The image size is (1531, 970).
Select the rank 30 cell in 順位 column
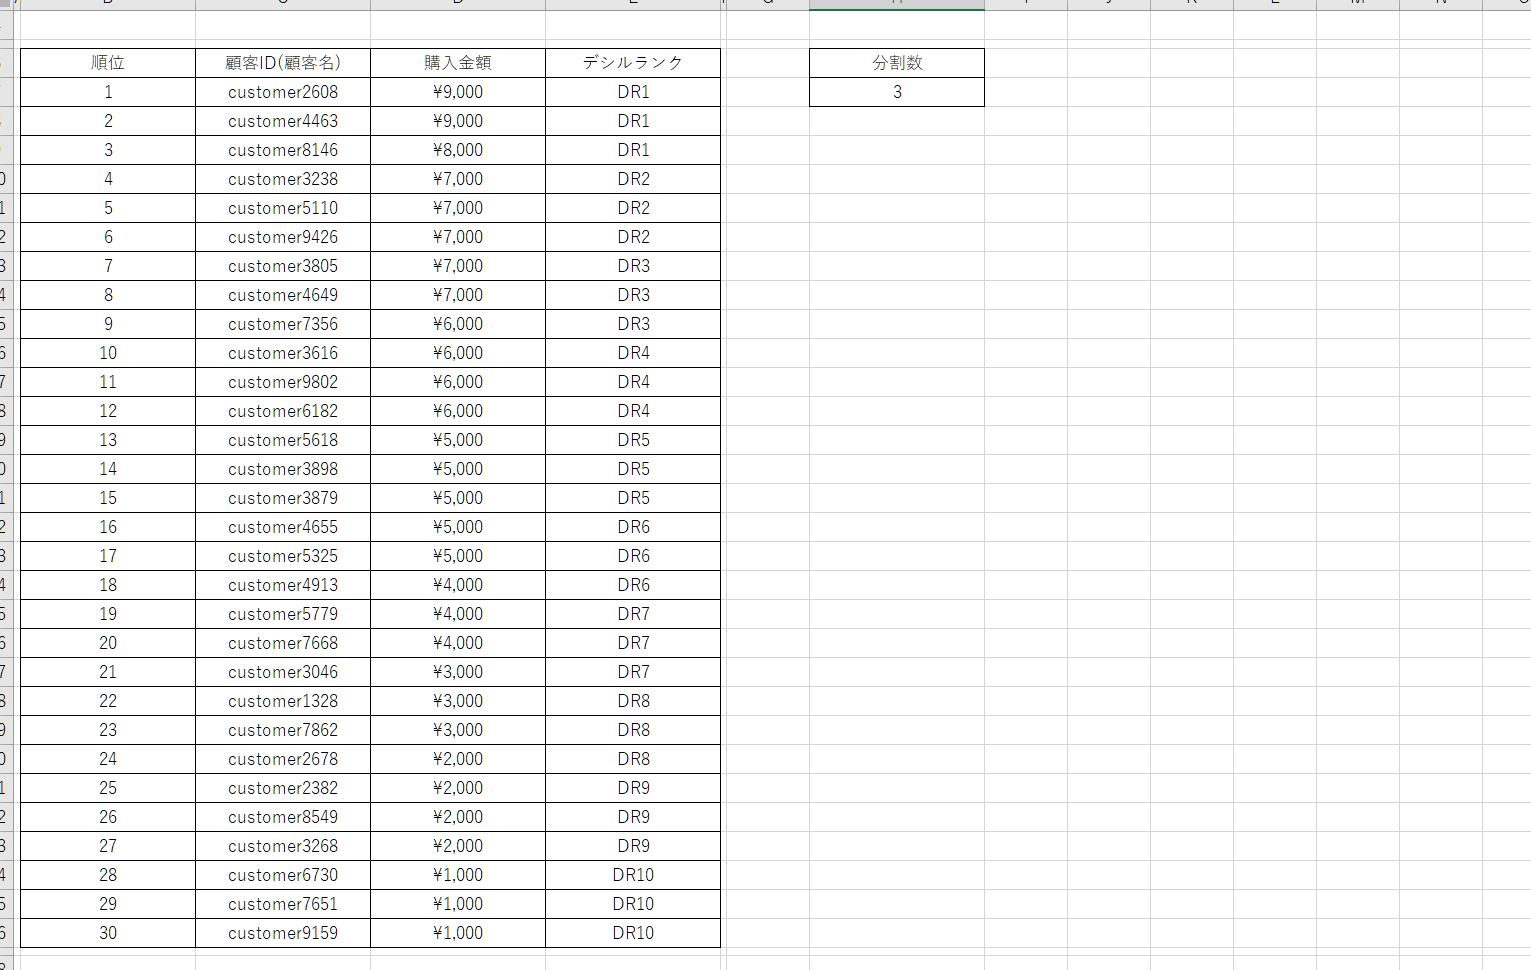click(x=108, y=933)
